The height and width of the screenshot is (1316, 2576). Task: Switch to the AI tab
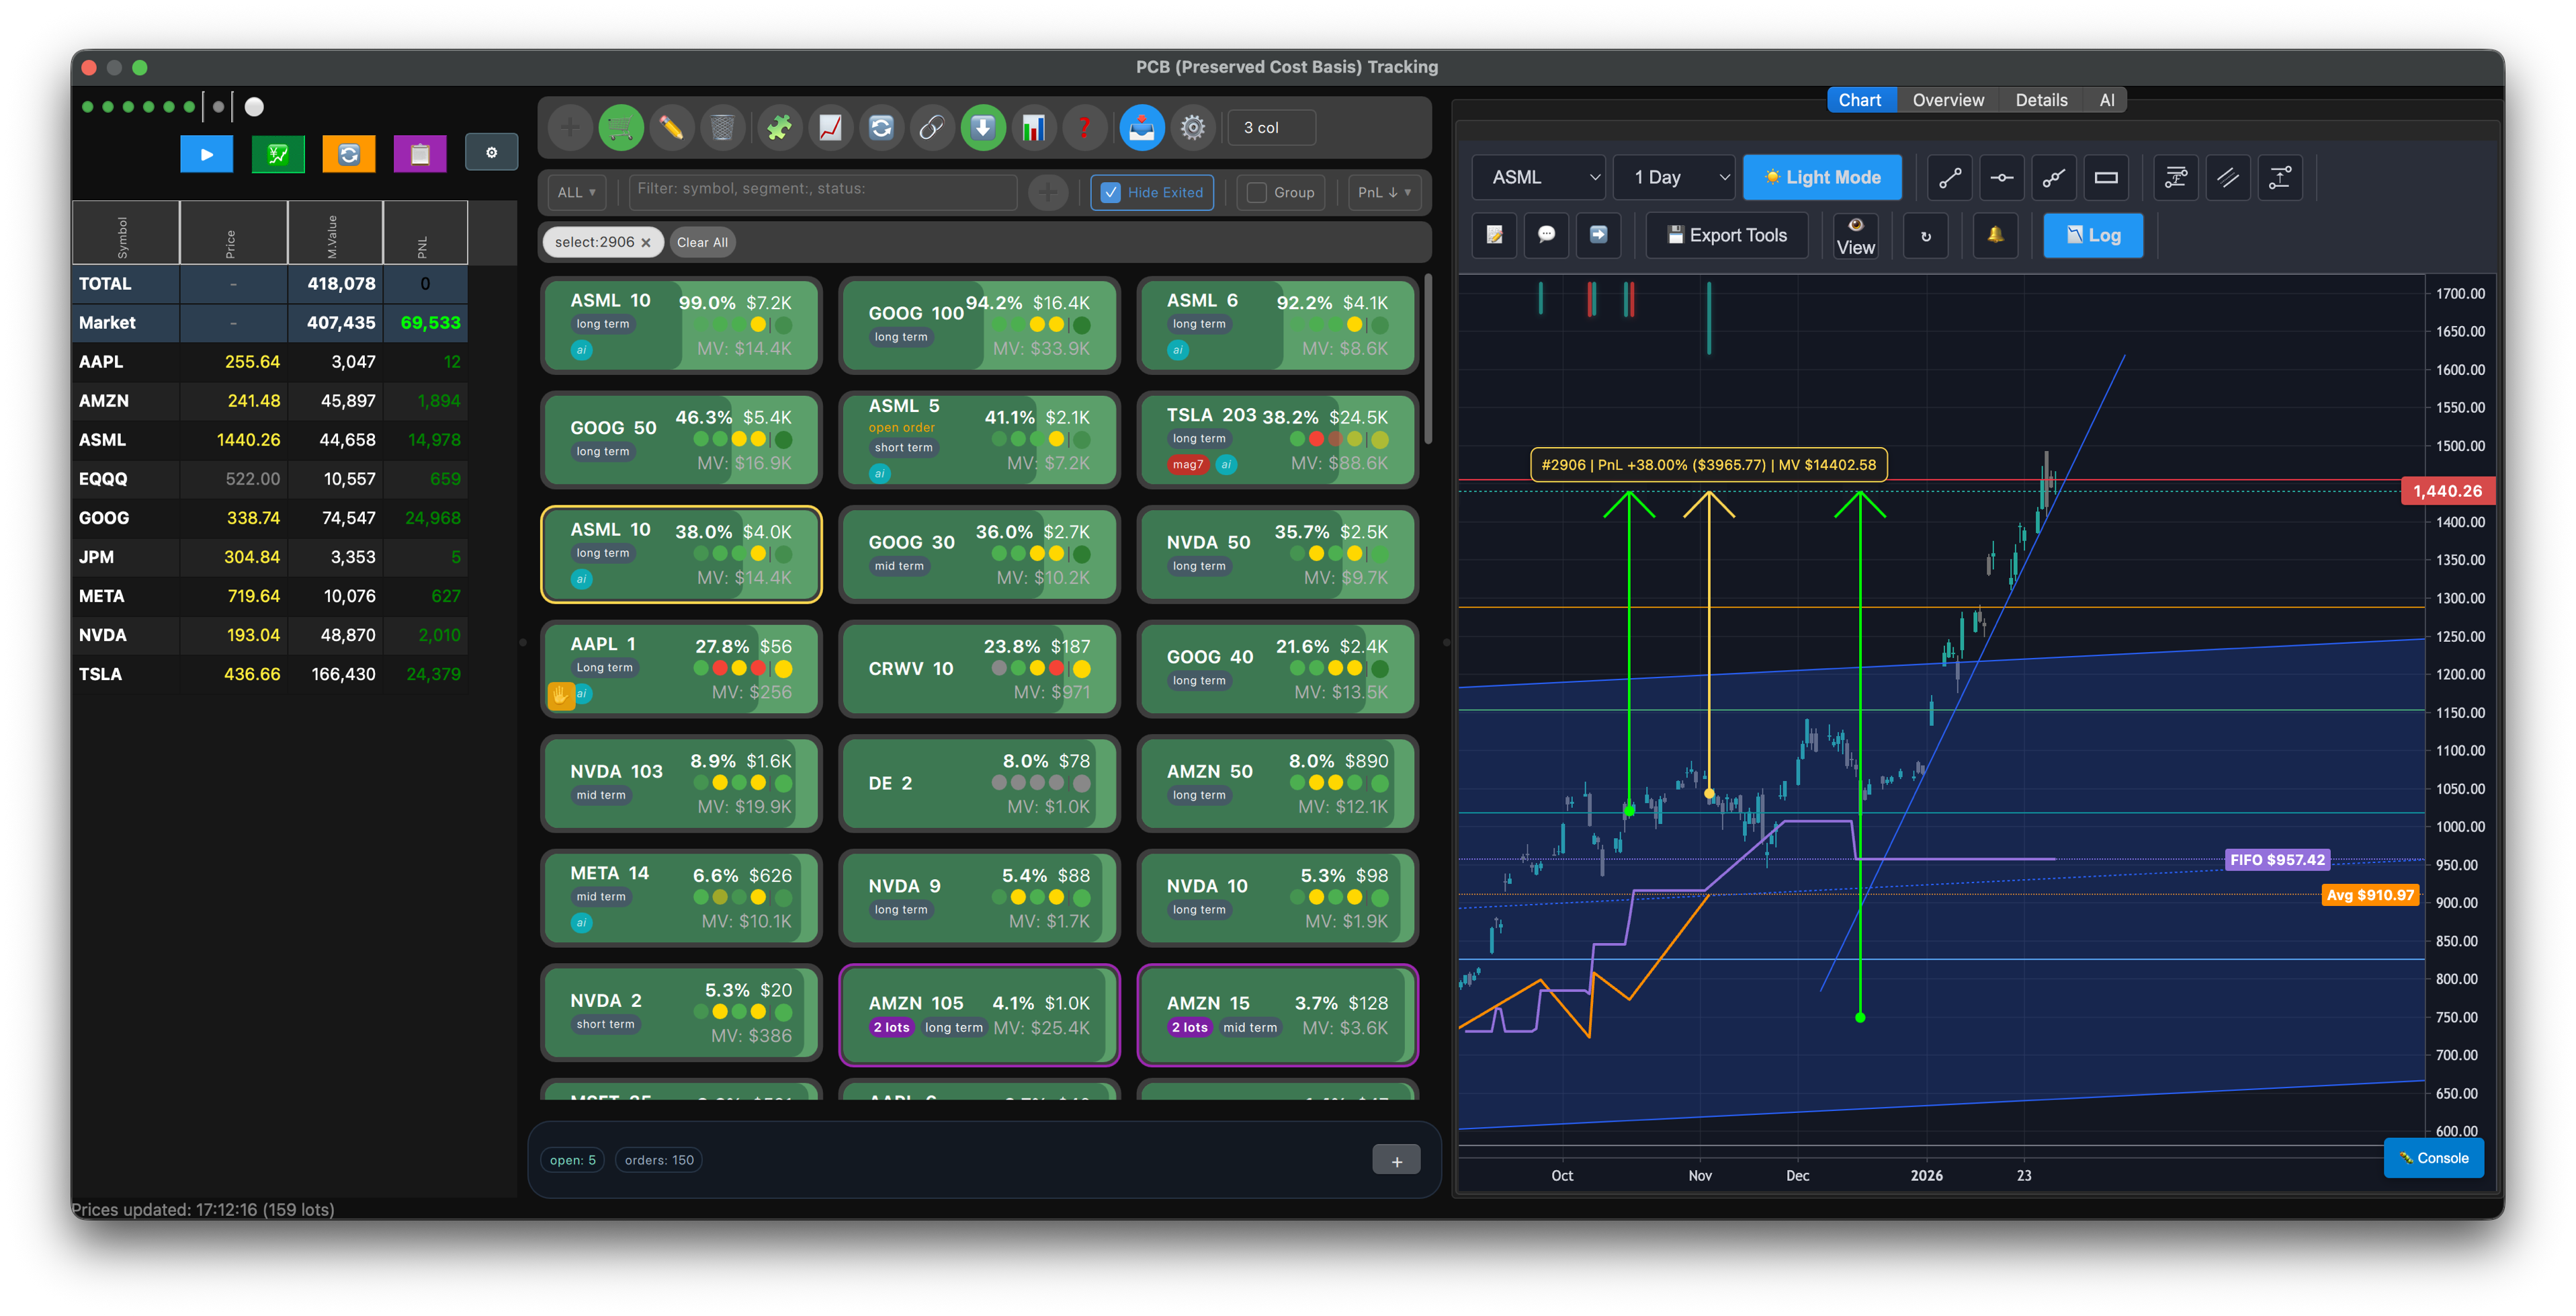click(2107, 100)
